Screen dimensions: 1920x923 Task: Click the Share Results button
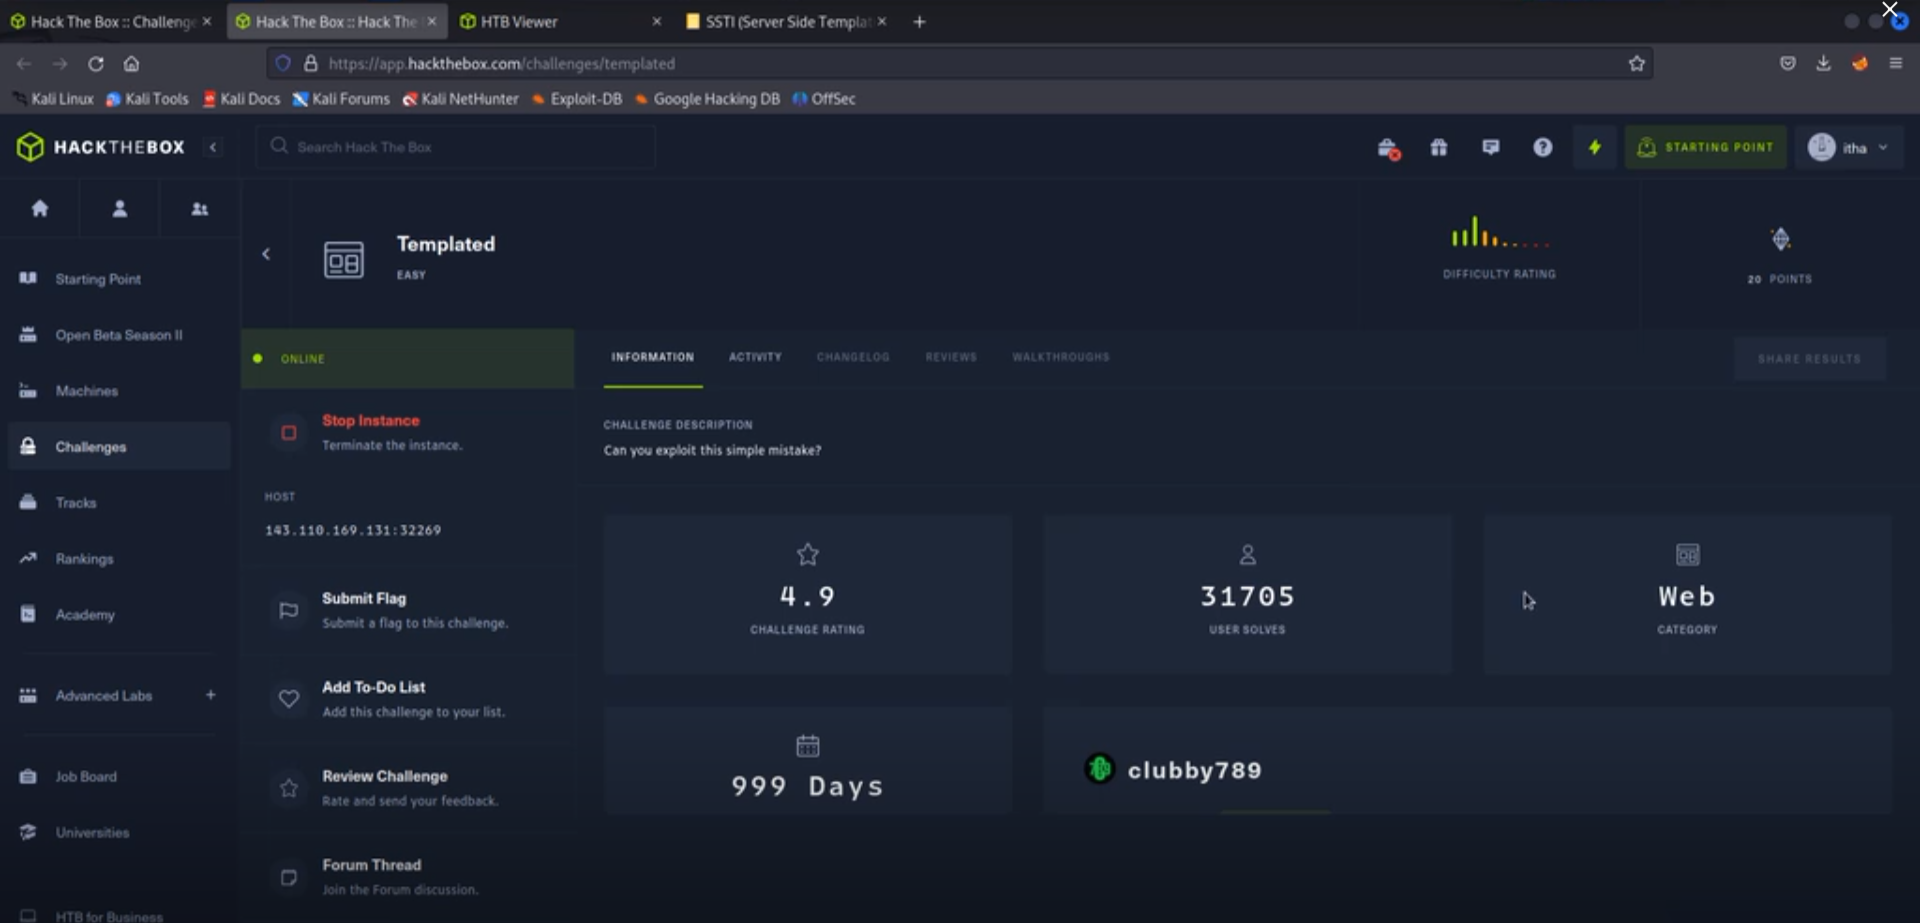[1810, 358]
